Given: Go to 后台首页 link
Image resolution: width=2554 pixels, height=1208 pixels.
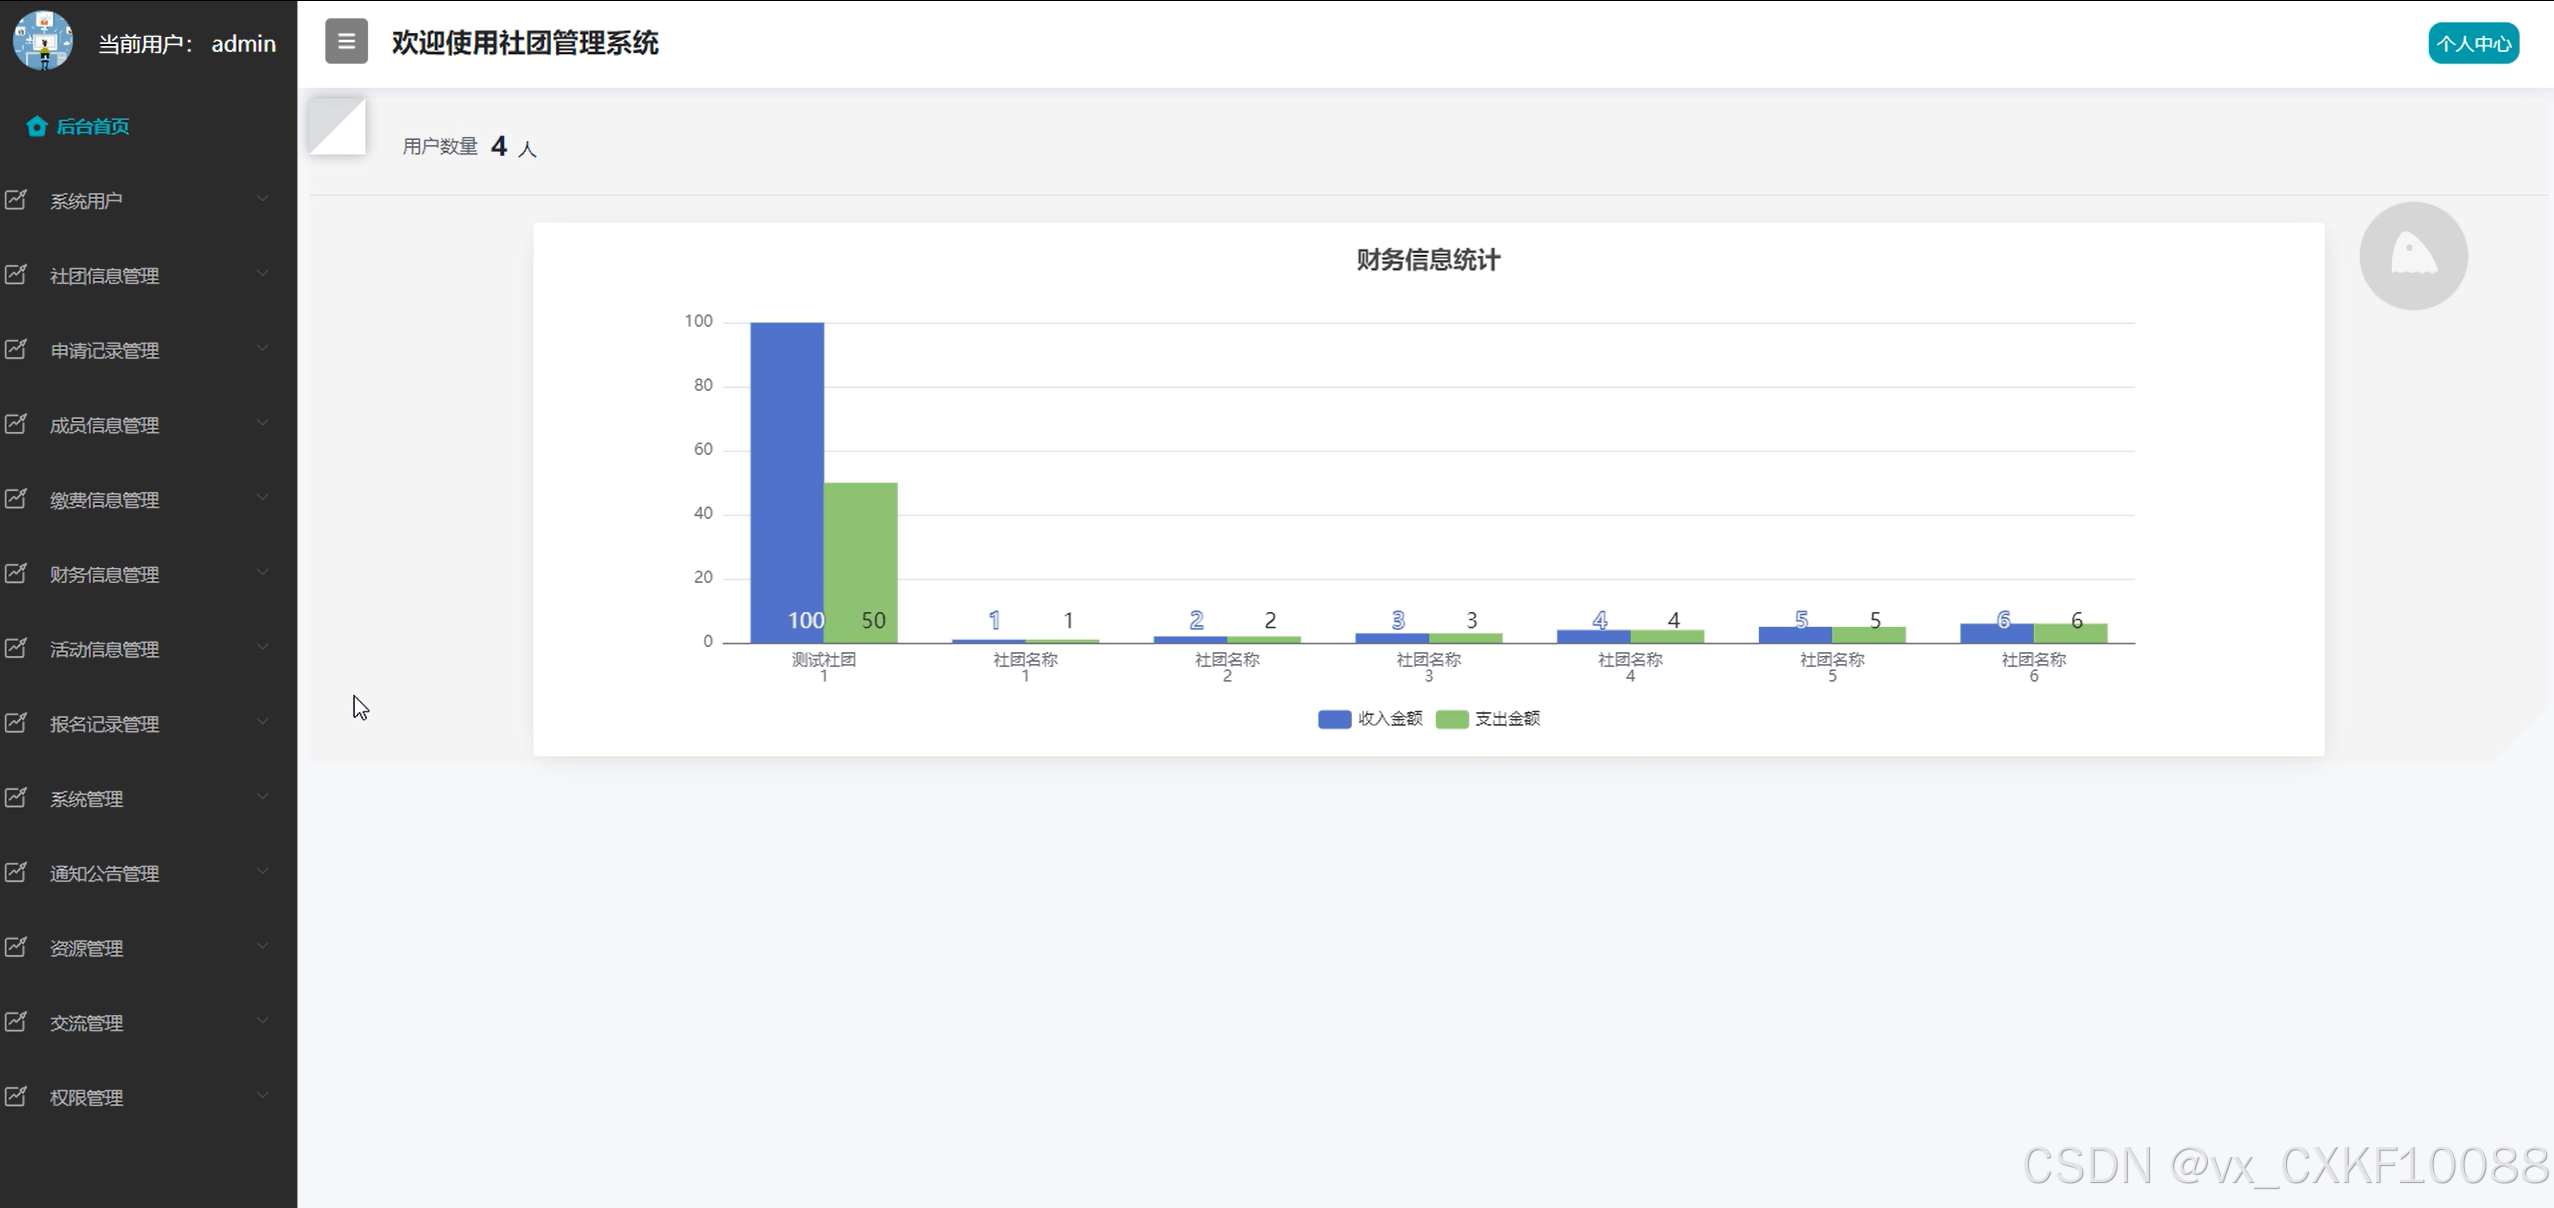Looking at the screenshot, I should point(92,126).
